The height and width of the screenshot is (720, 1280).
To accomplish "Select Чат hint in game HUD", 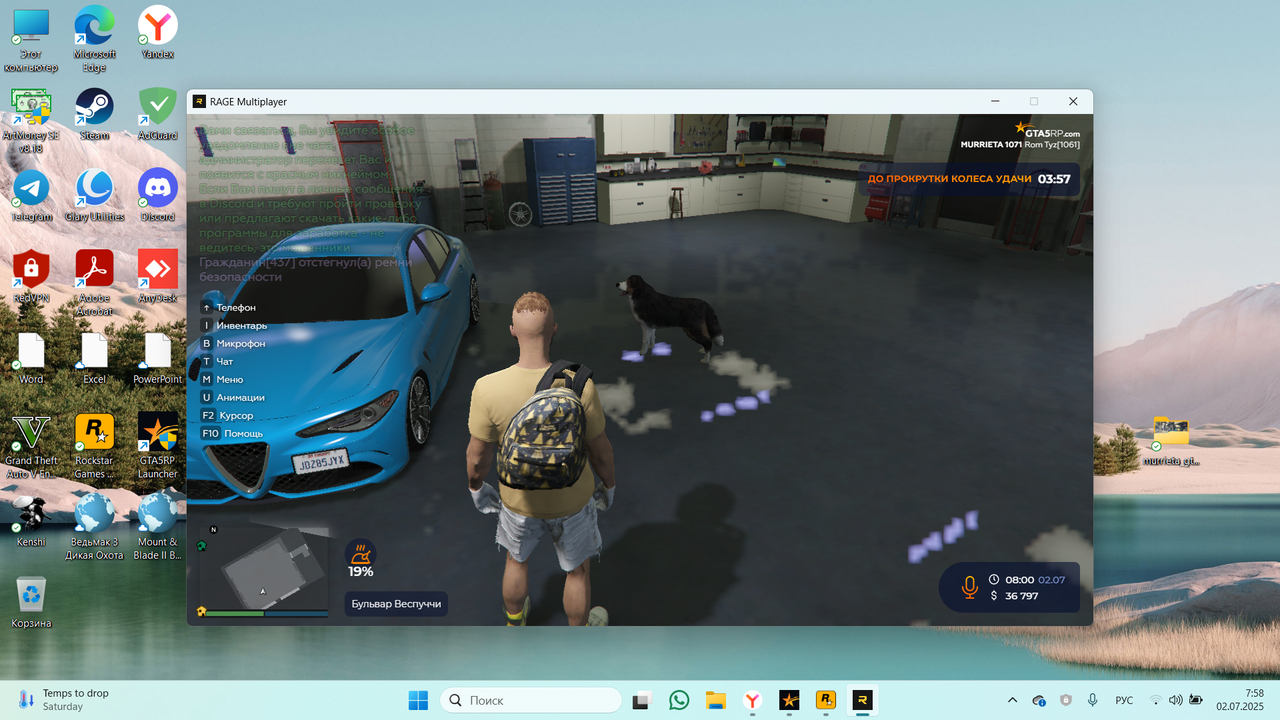I will tap(217, 361).
